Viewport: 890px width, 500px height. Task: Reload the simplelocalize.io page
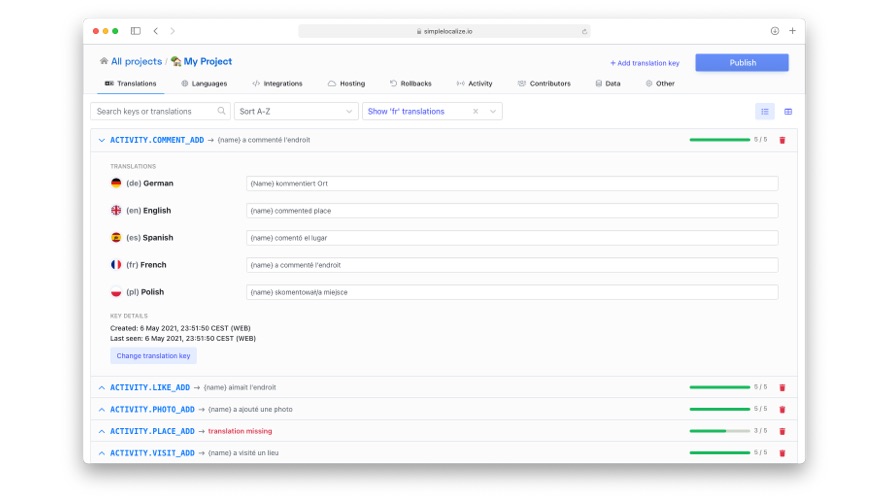coord(584,32)
